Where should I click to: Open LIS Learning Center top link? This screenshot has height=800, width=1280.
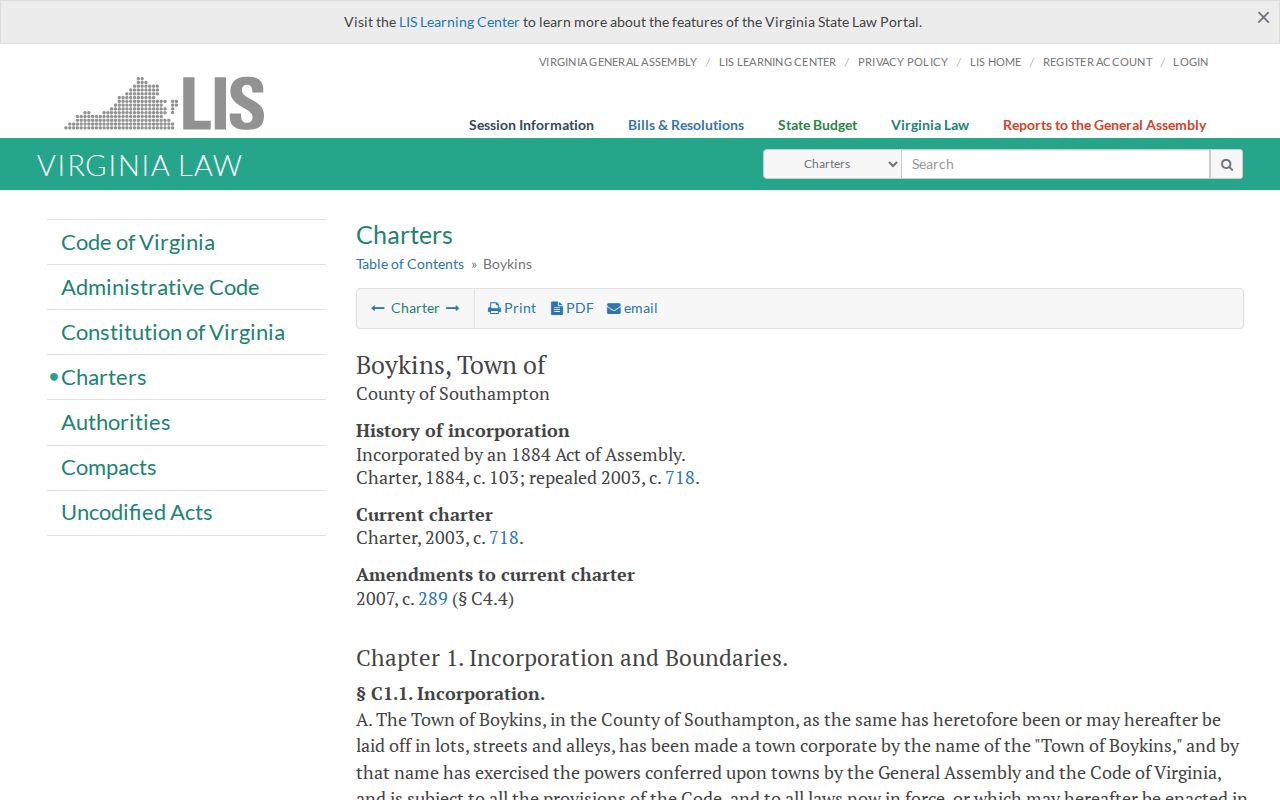pos(777,62)
